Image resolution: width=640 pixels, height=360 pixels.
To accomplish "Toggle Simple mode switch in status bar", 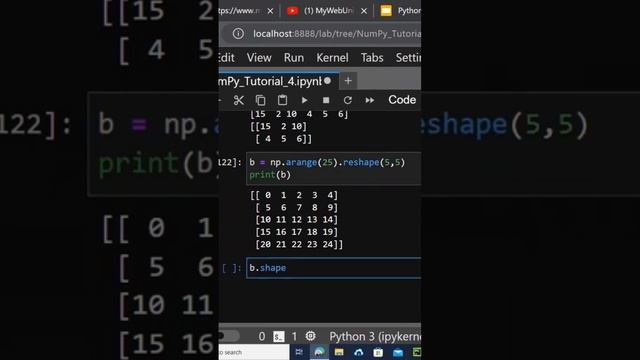I will tap(229, 336).
